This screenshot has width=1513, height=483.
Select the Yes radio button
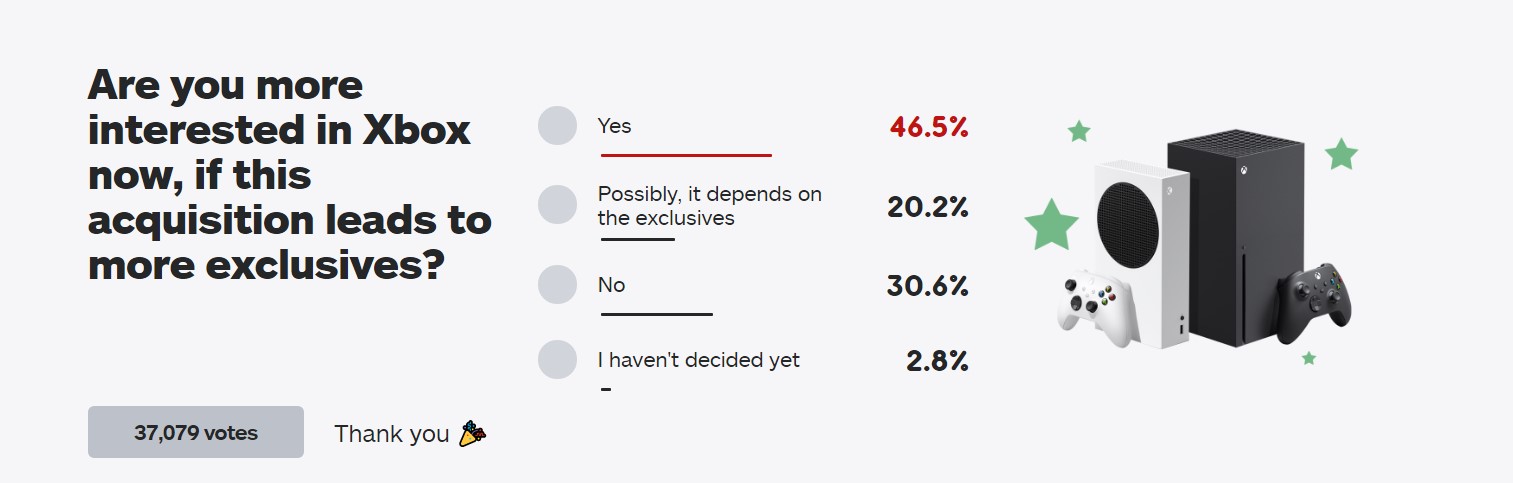pos(557,126)
